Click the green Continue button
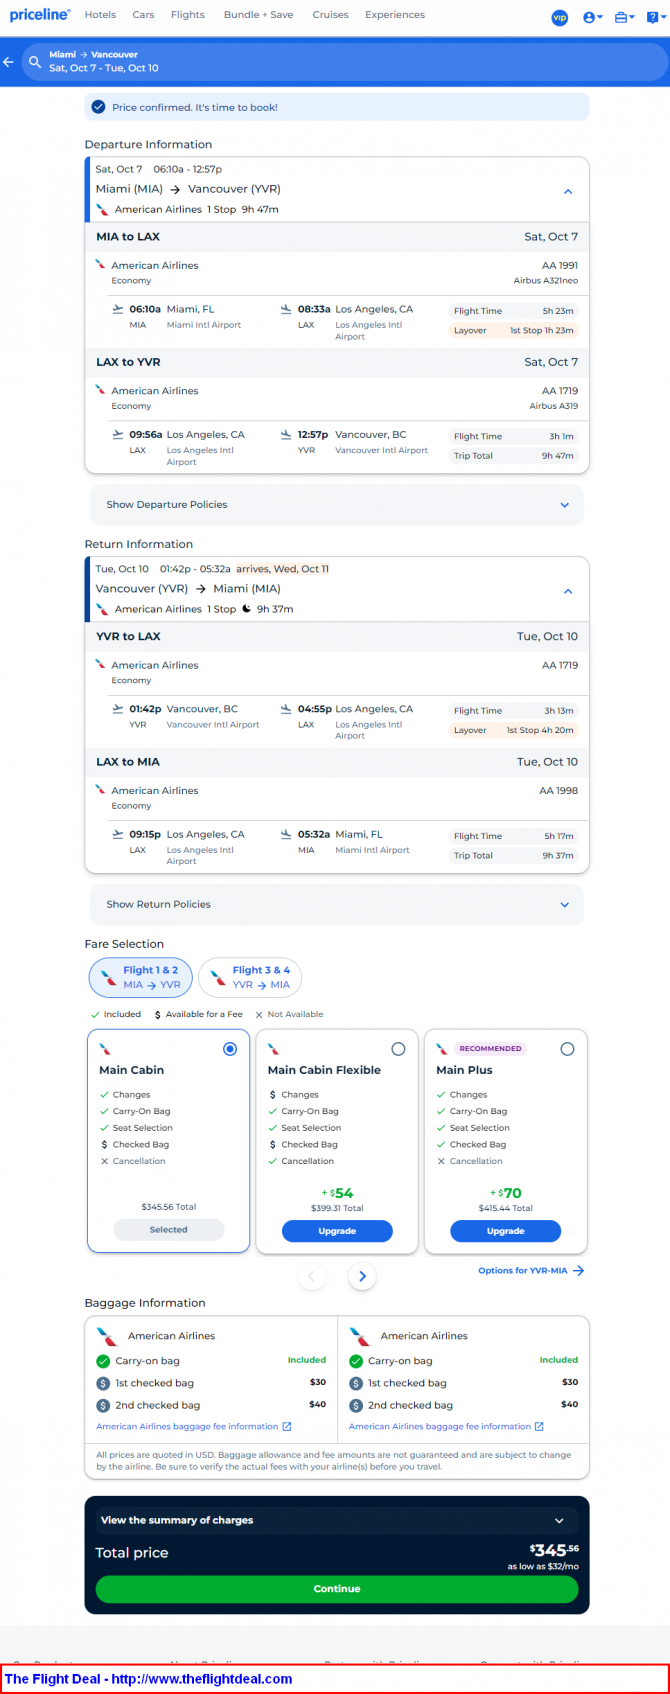The height and width of the screenshot is (1694, 670). (337, 1589)
